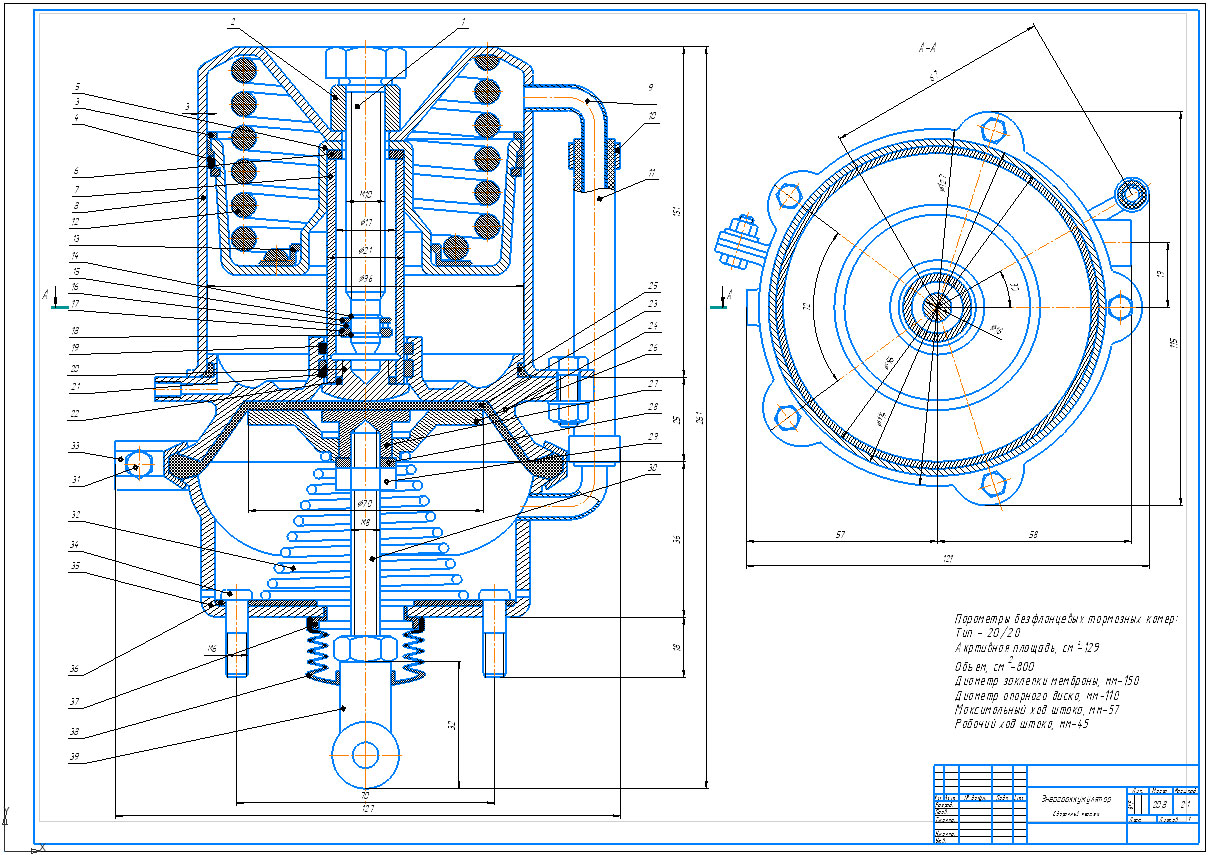Viewport: 1210px width, 855px height.
Task: Select part callout number 10
Action: point(651,116)
